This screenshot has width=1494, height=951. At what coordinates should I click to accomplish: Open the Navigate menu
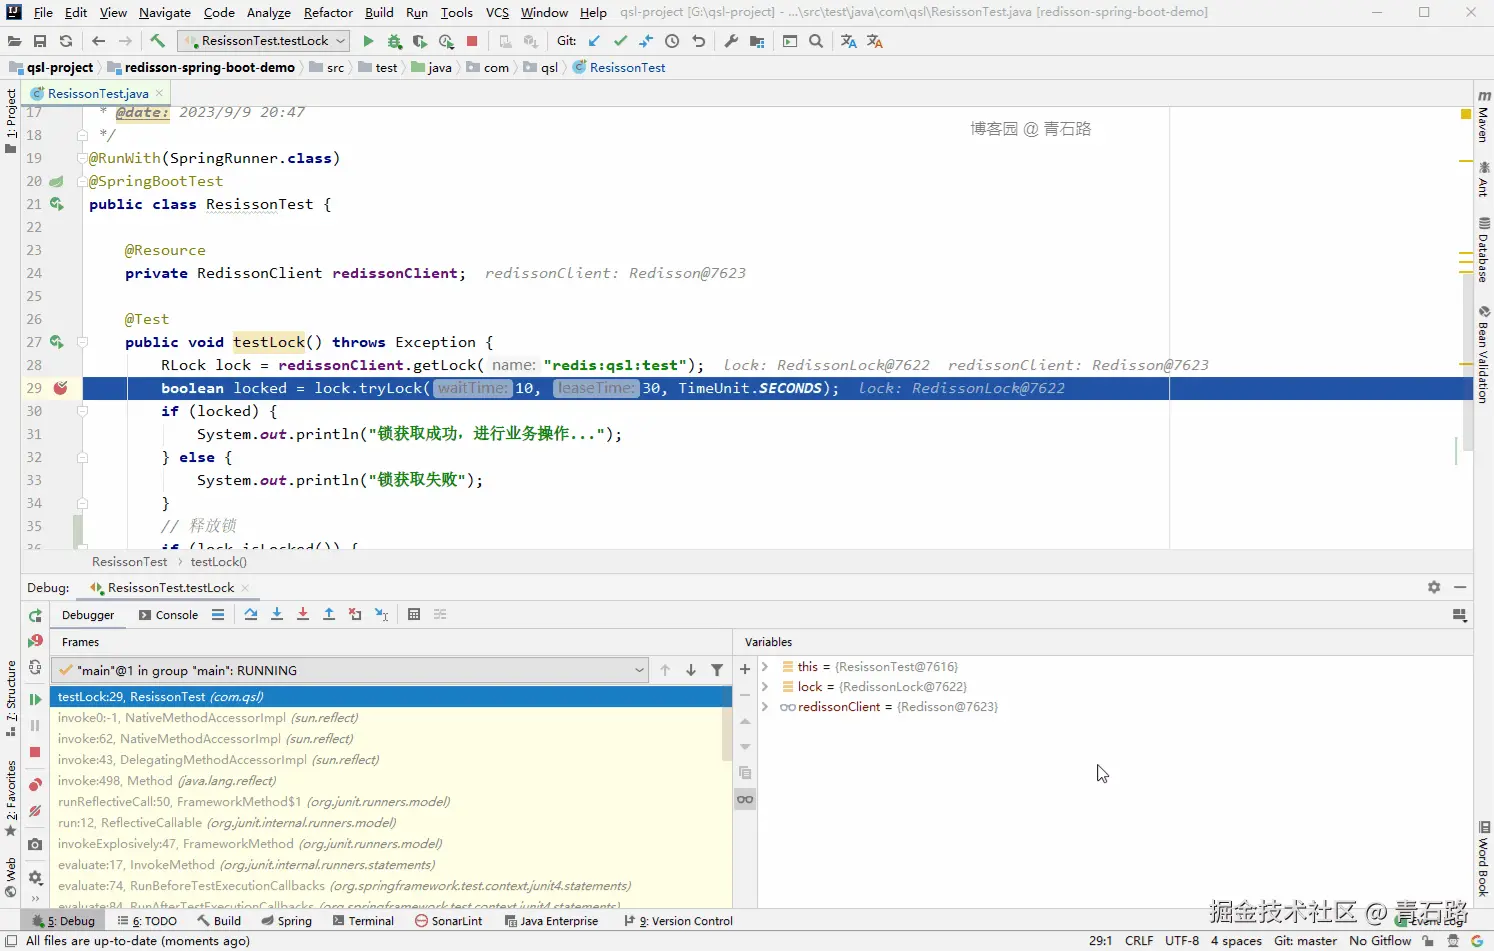coord(164,12)
